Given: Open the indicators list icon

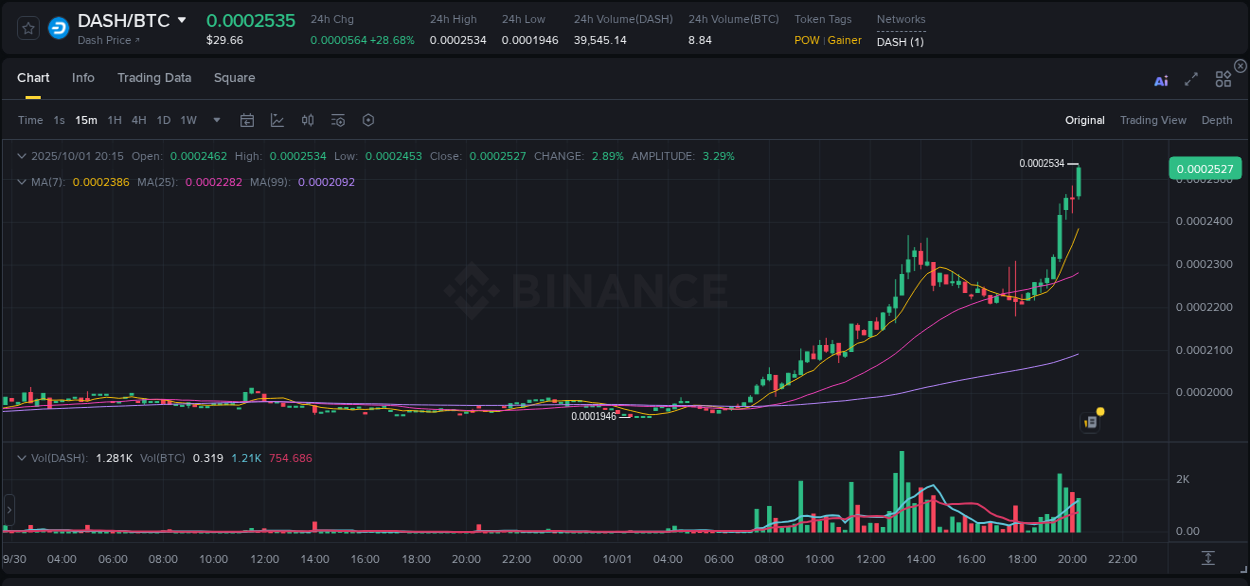Looking at the screenshot, I should (x=337, y=120).
